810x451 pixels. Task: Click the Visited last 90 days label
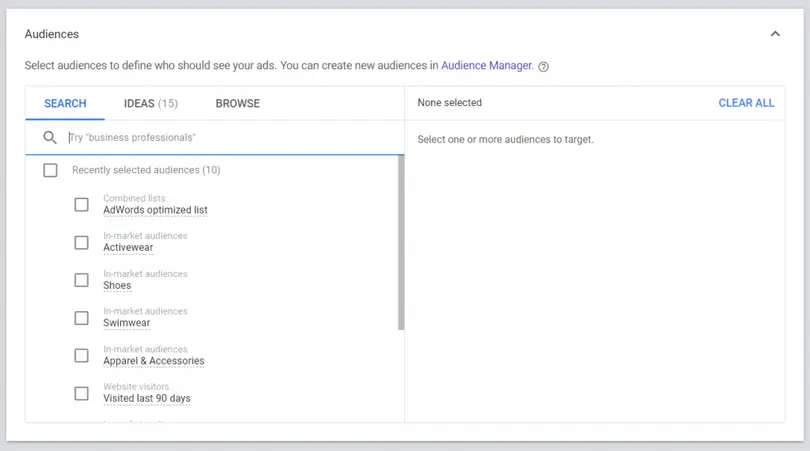pos(146,398)
